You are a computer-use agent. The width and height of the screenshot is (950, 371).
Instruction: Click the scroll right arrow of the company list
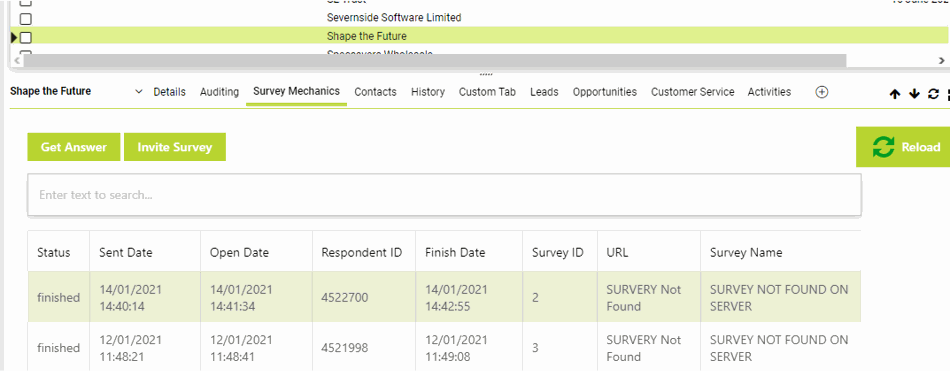click(x=942, y=61)
